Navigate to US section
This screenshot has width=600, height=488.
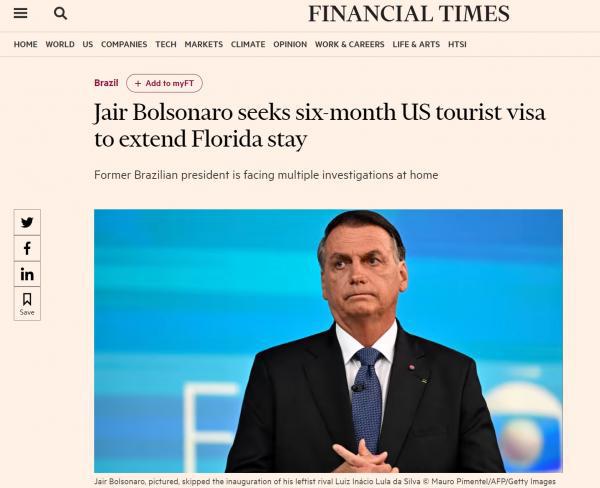88,45
